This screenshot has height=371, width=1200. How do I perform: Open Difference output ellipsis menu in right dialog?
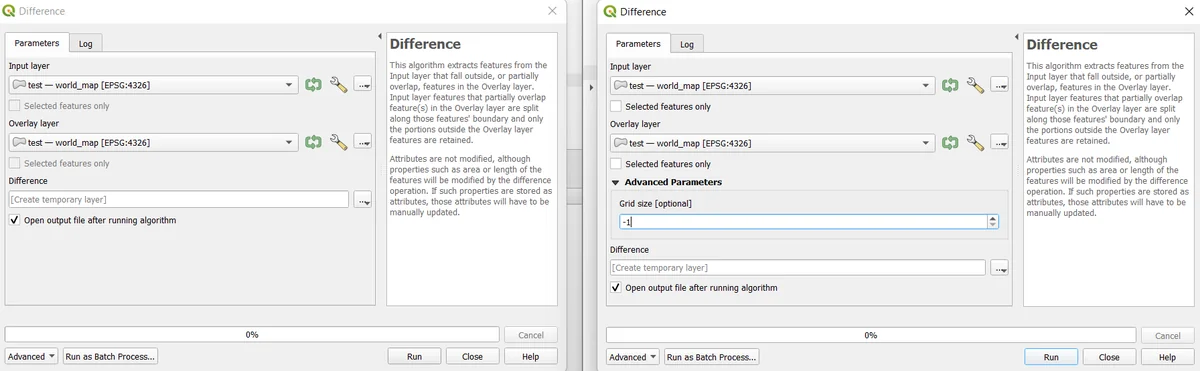coord(999,268)
